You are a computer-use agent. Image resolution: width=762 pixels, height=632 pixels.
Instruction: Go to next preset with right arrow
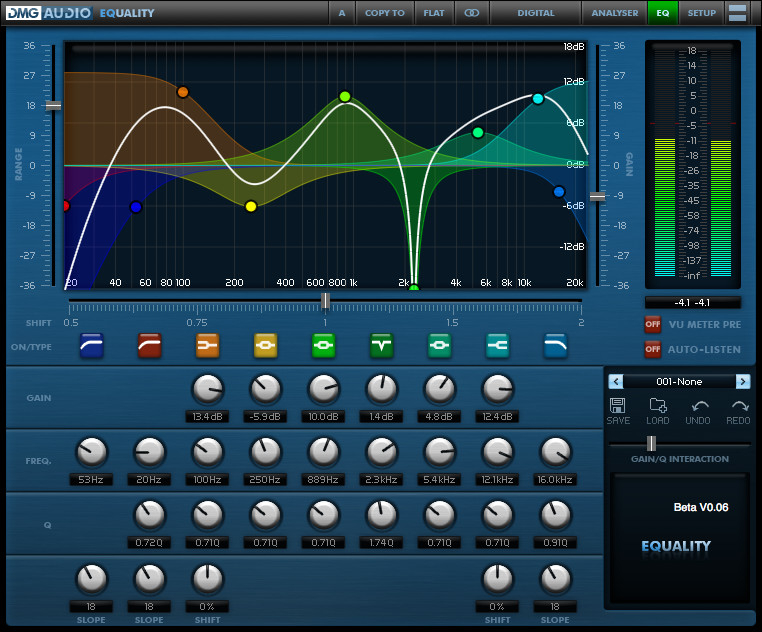point(742,381)
